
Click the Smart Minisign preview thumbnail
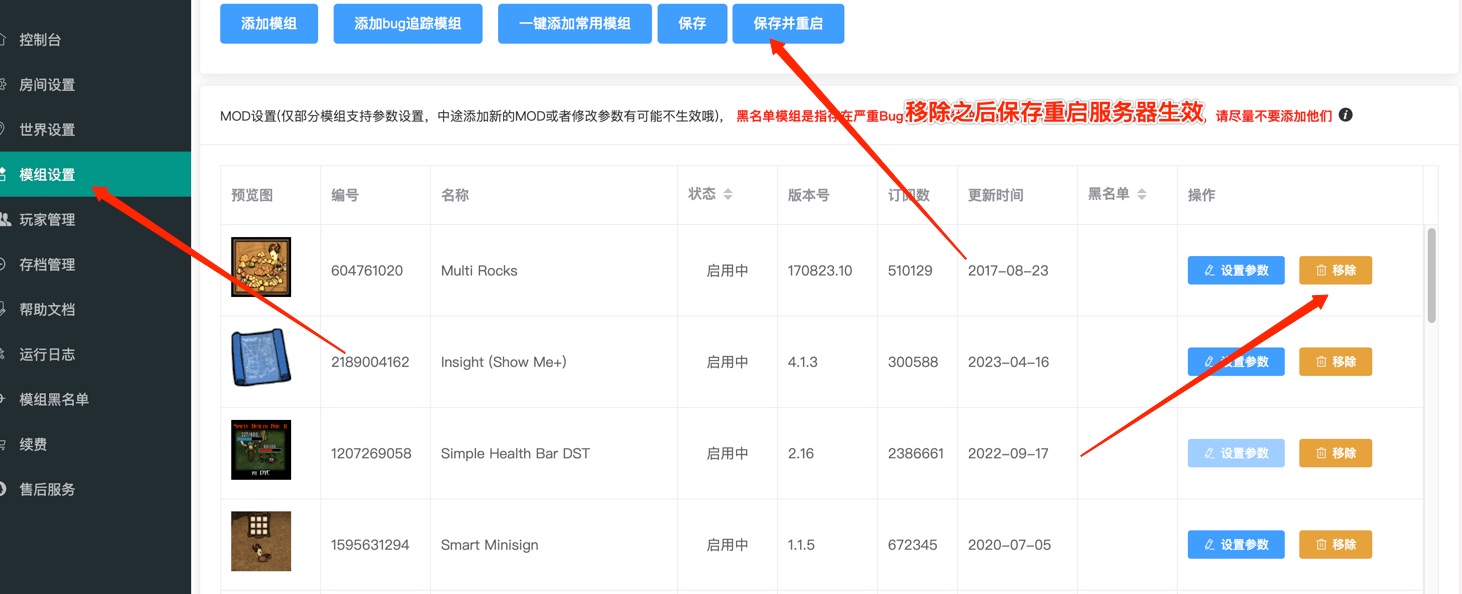click(x=261, y=541)
